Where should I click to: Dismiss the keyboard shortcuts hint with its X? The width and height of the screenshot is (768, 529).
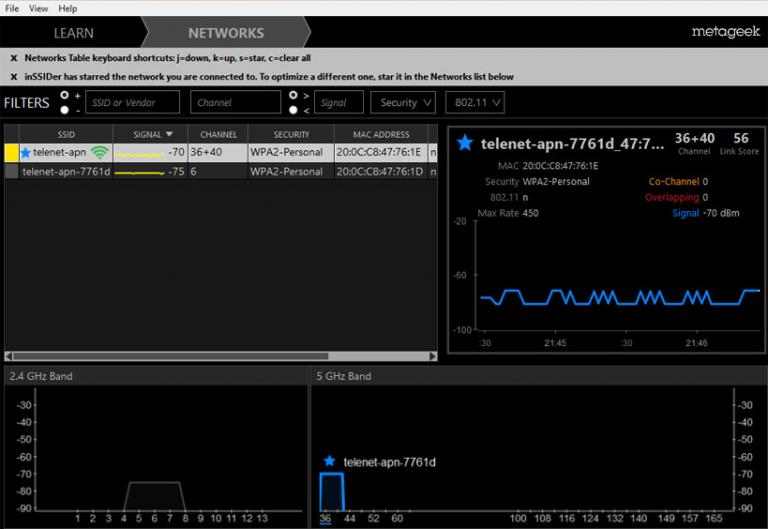coord(14,58)
